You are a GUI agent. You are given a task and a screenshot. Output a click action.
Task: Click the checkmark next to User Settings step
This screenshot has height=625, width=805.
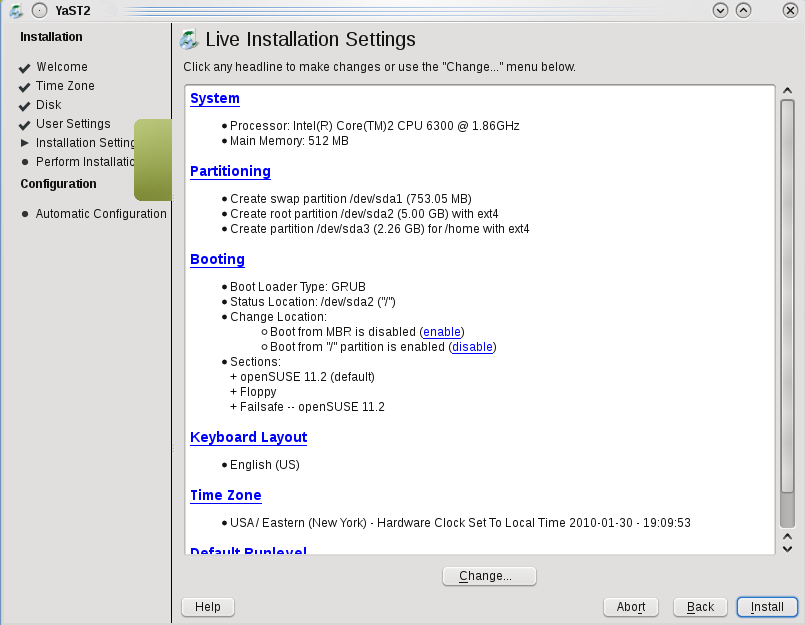pos(24,125)
